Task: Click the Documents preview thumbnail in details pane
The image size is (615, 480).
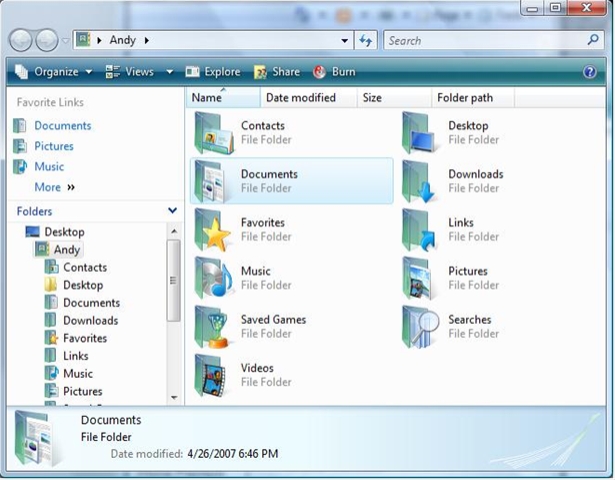Action: (x=37, y=437)
